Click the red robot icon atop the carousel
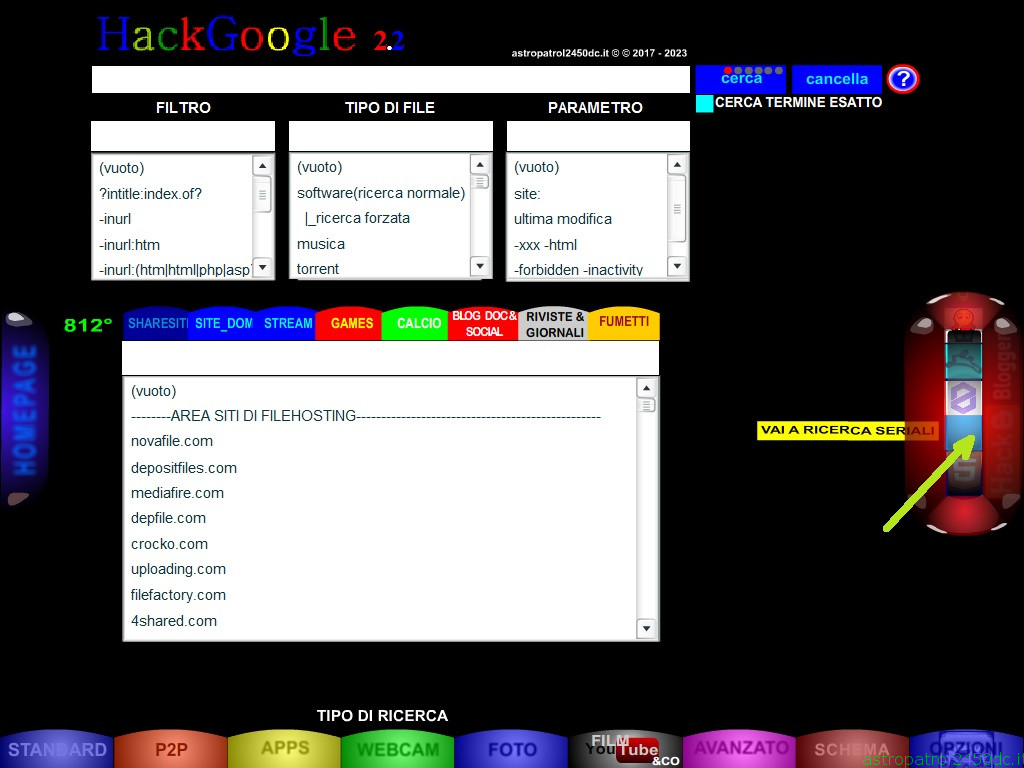This screenshot has width=1024, height=768. 963,320
